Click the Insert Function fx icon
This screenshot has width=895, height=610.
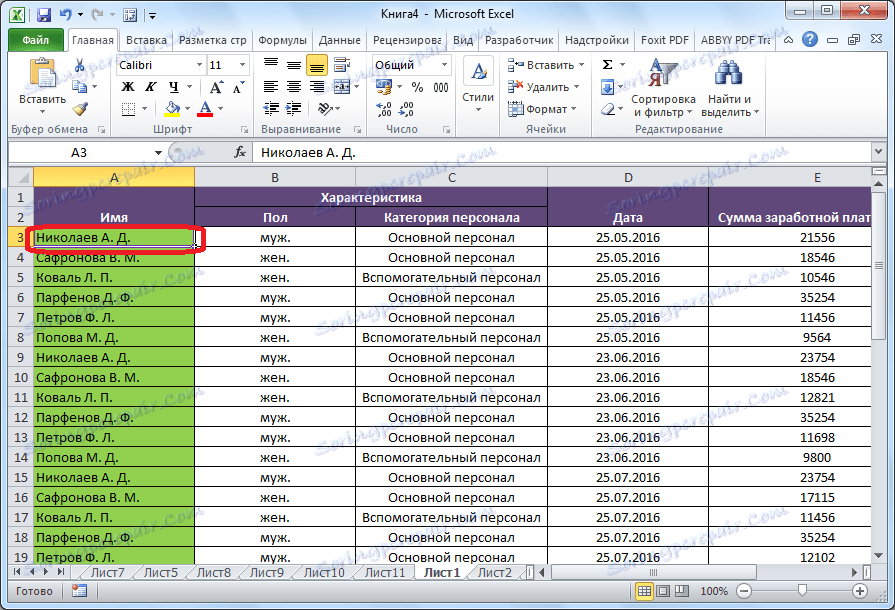click(240, 153)
